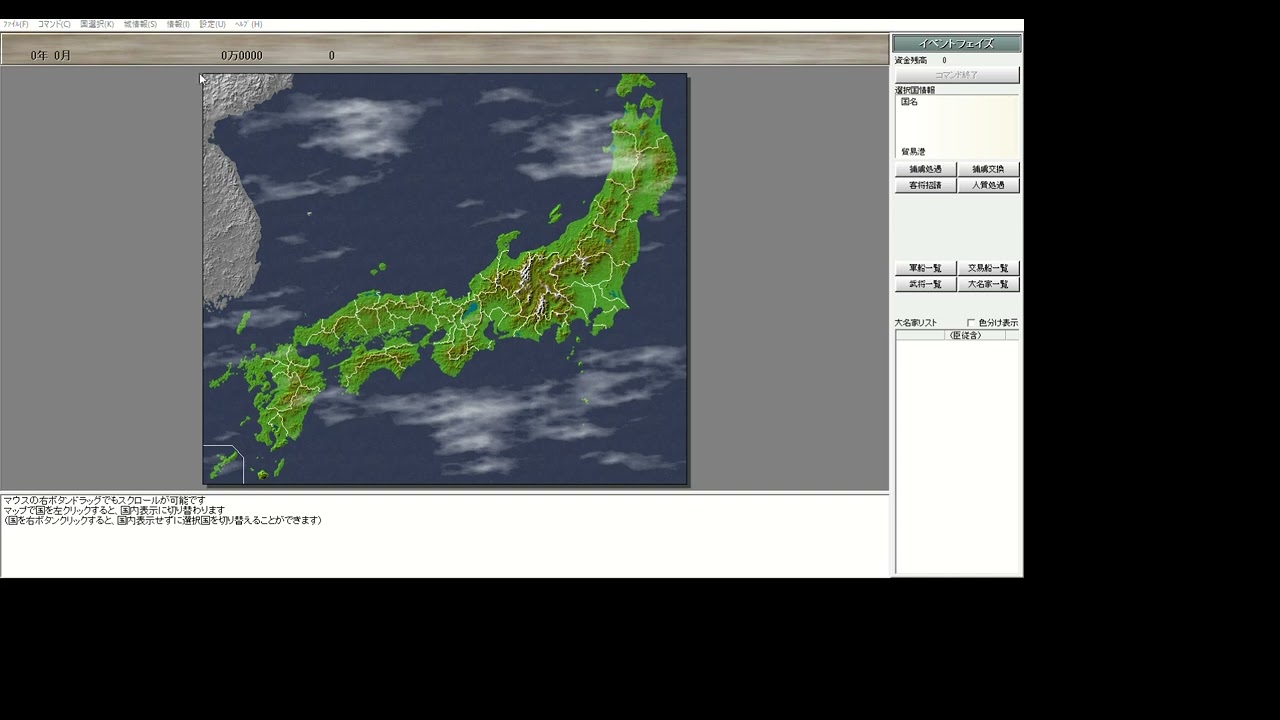Click the Japan map view

click(445, 279)
